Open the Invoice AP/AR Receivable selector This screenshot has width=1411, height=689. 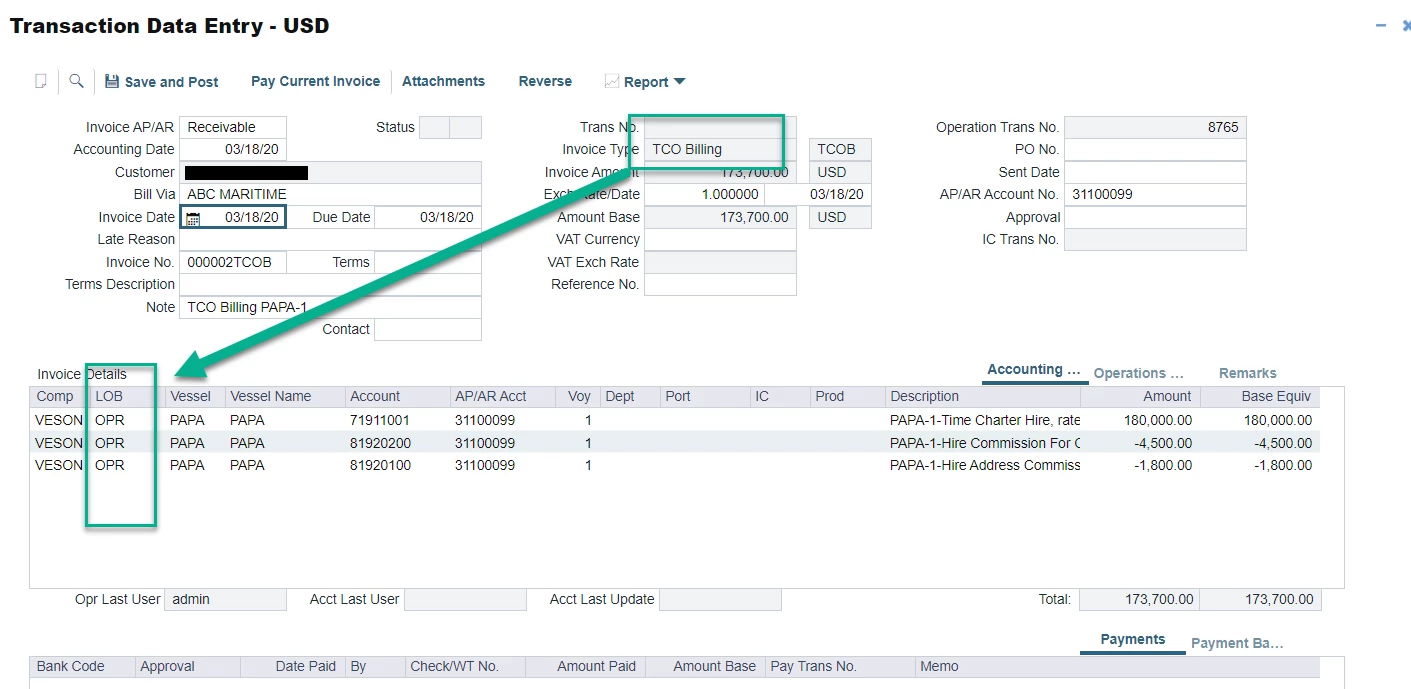tap(233, 127)
